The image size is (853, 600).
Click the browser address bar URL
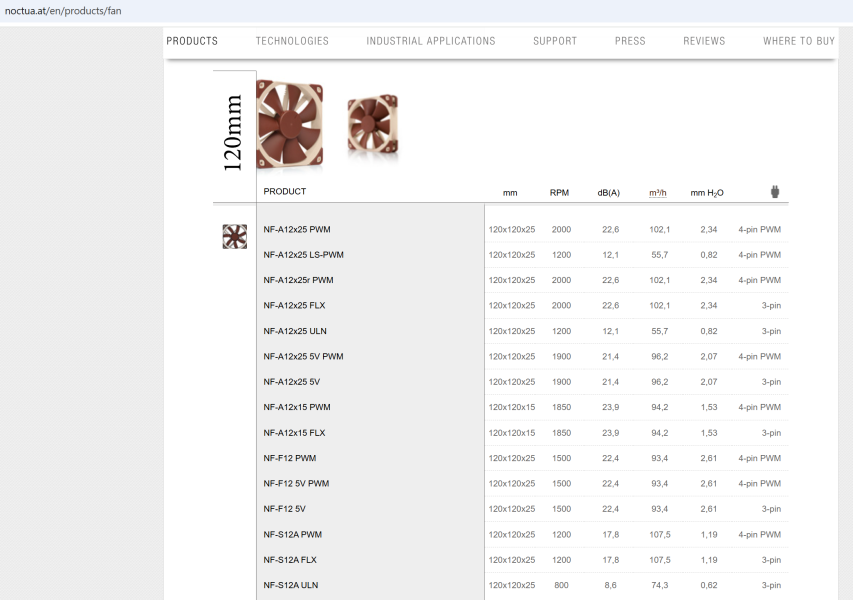click(63, 11)
